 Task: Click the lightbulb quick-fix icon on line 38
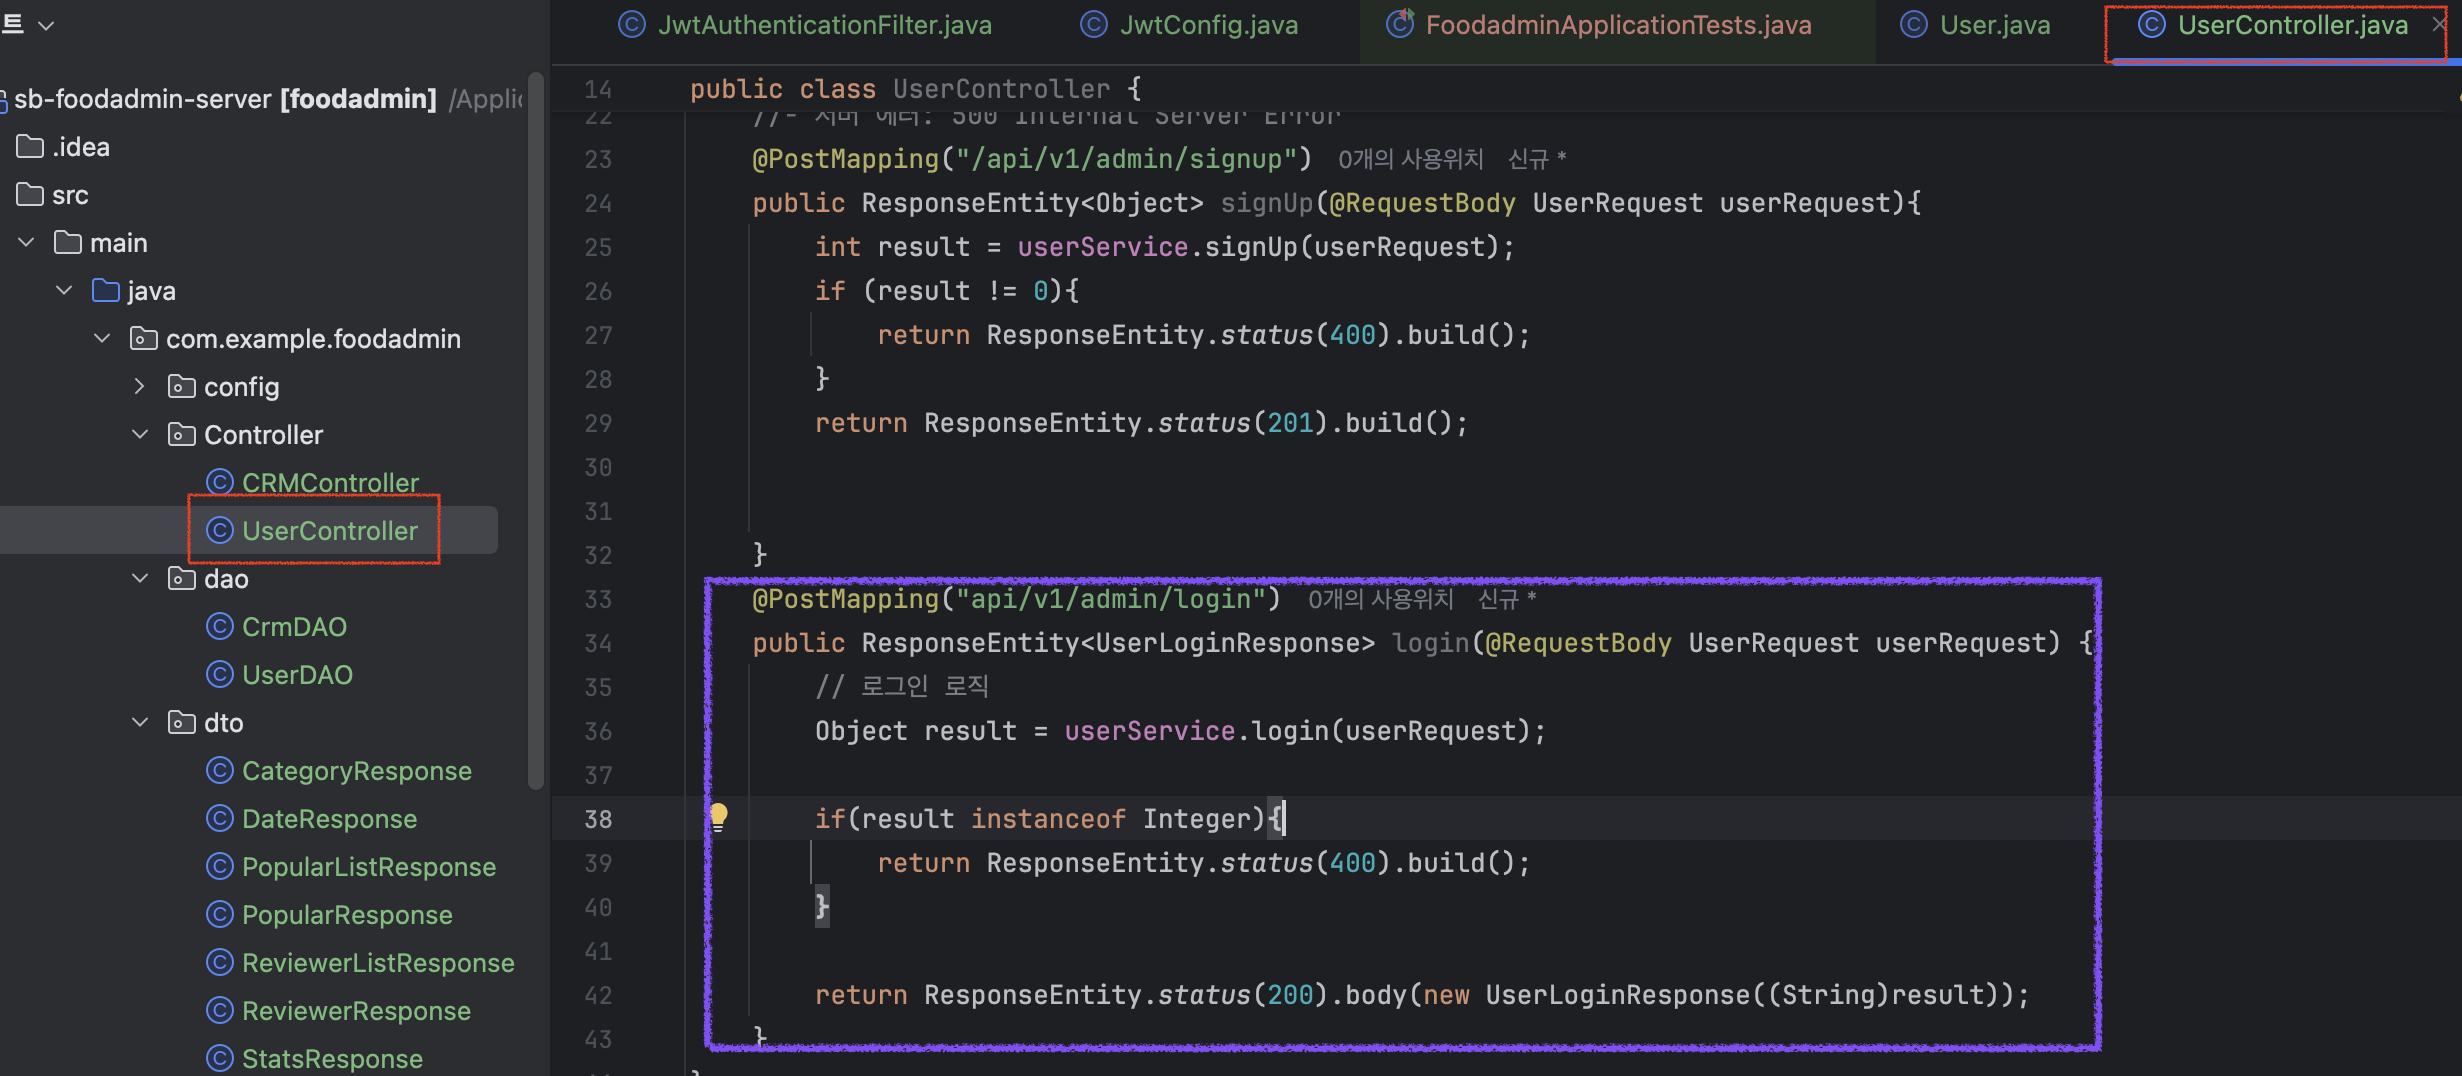(718, 817)
